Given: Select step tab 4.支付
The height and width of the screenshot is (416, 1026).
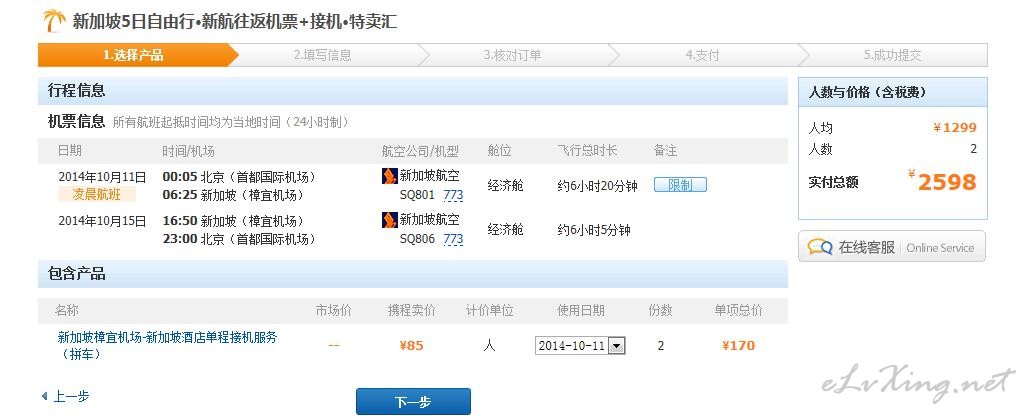Looking at the screenshot, I should pyautogui.click(x=702, y=56).
